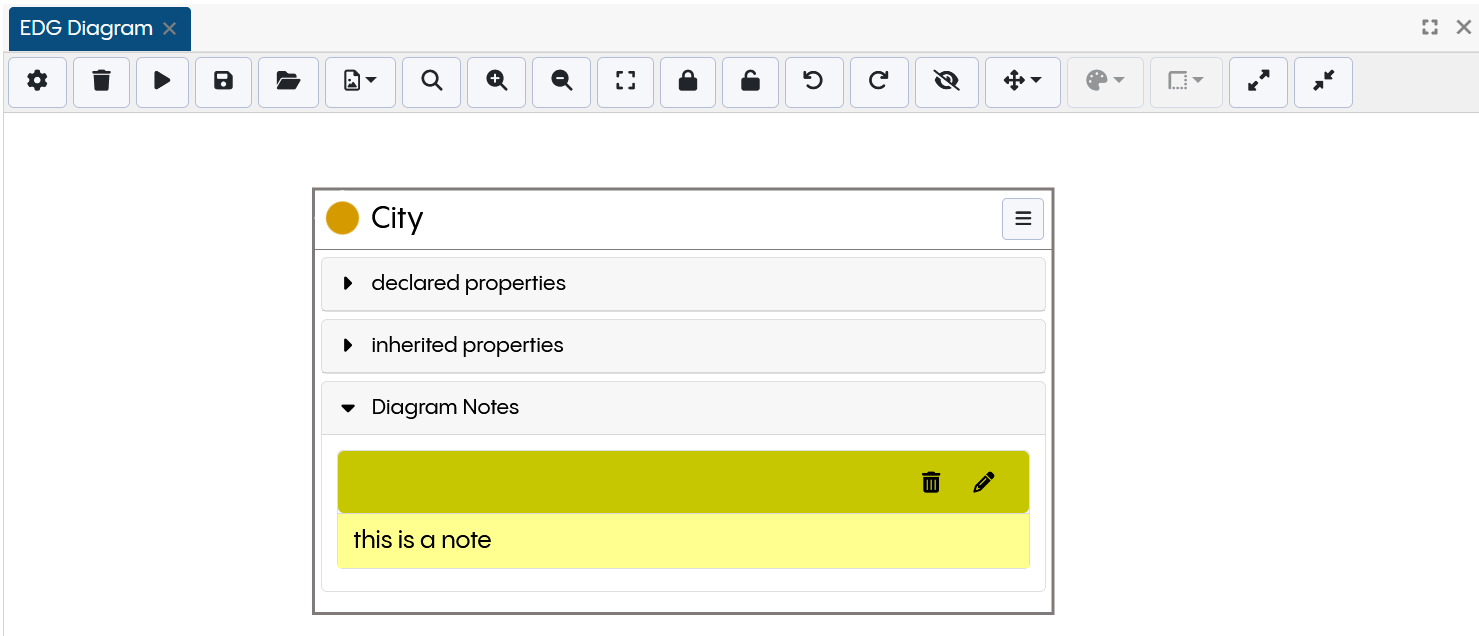The height and width of the screenshot is (636, 1479).
Task: Unlock the diagram elements
Action: 750,82
